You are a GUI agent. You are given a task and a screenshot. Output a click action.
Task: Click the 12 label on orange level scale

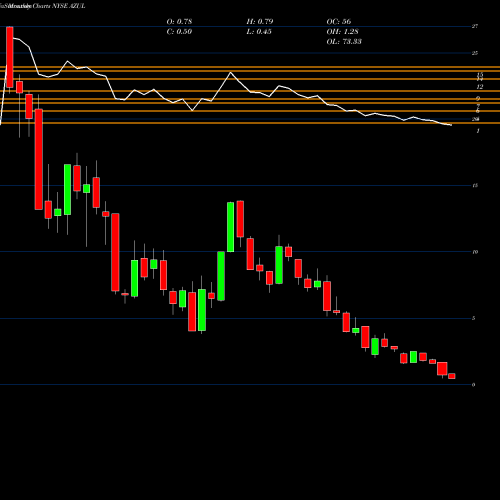click(480, 87)
